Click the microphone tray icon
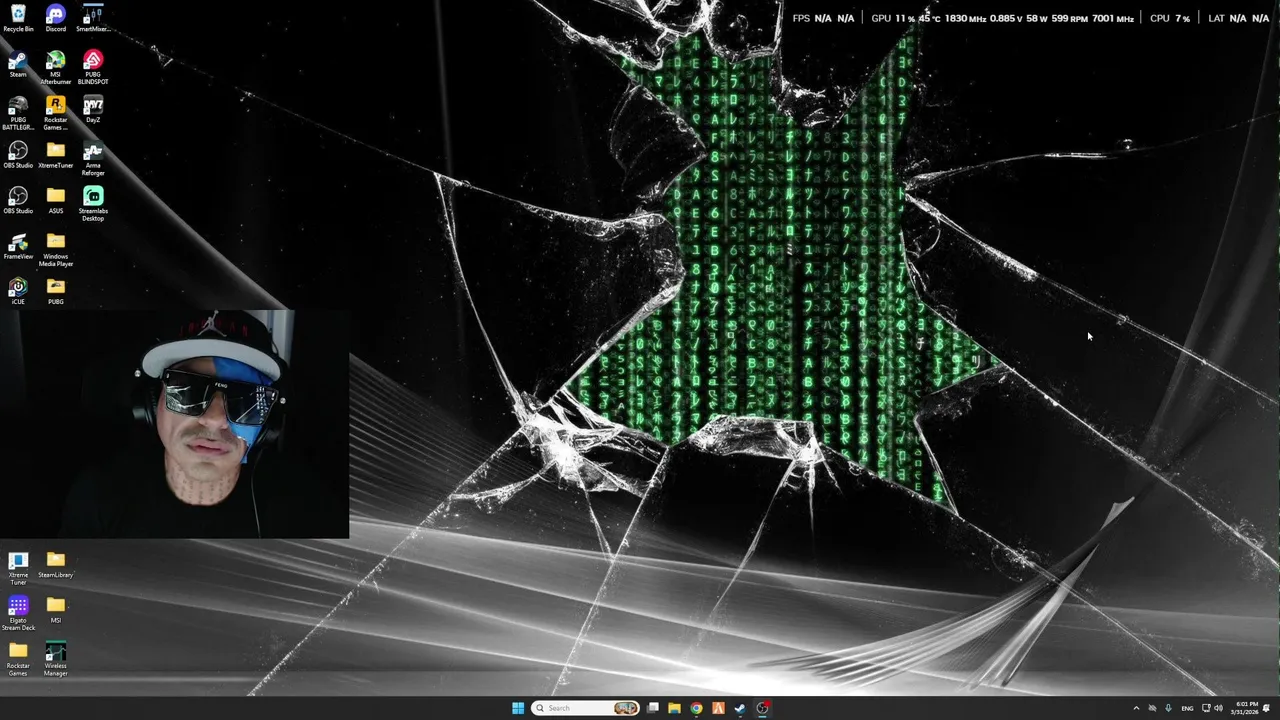 click(1168, 708)
